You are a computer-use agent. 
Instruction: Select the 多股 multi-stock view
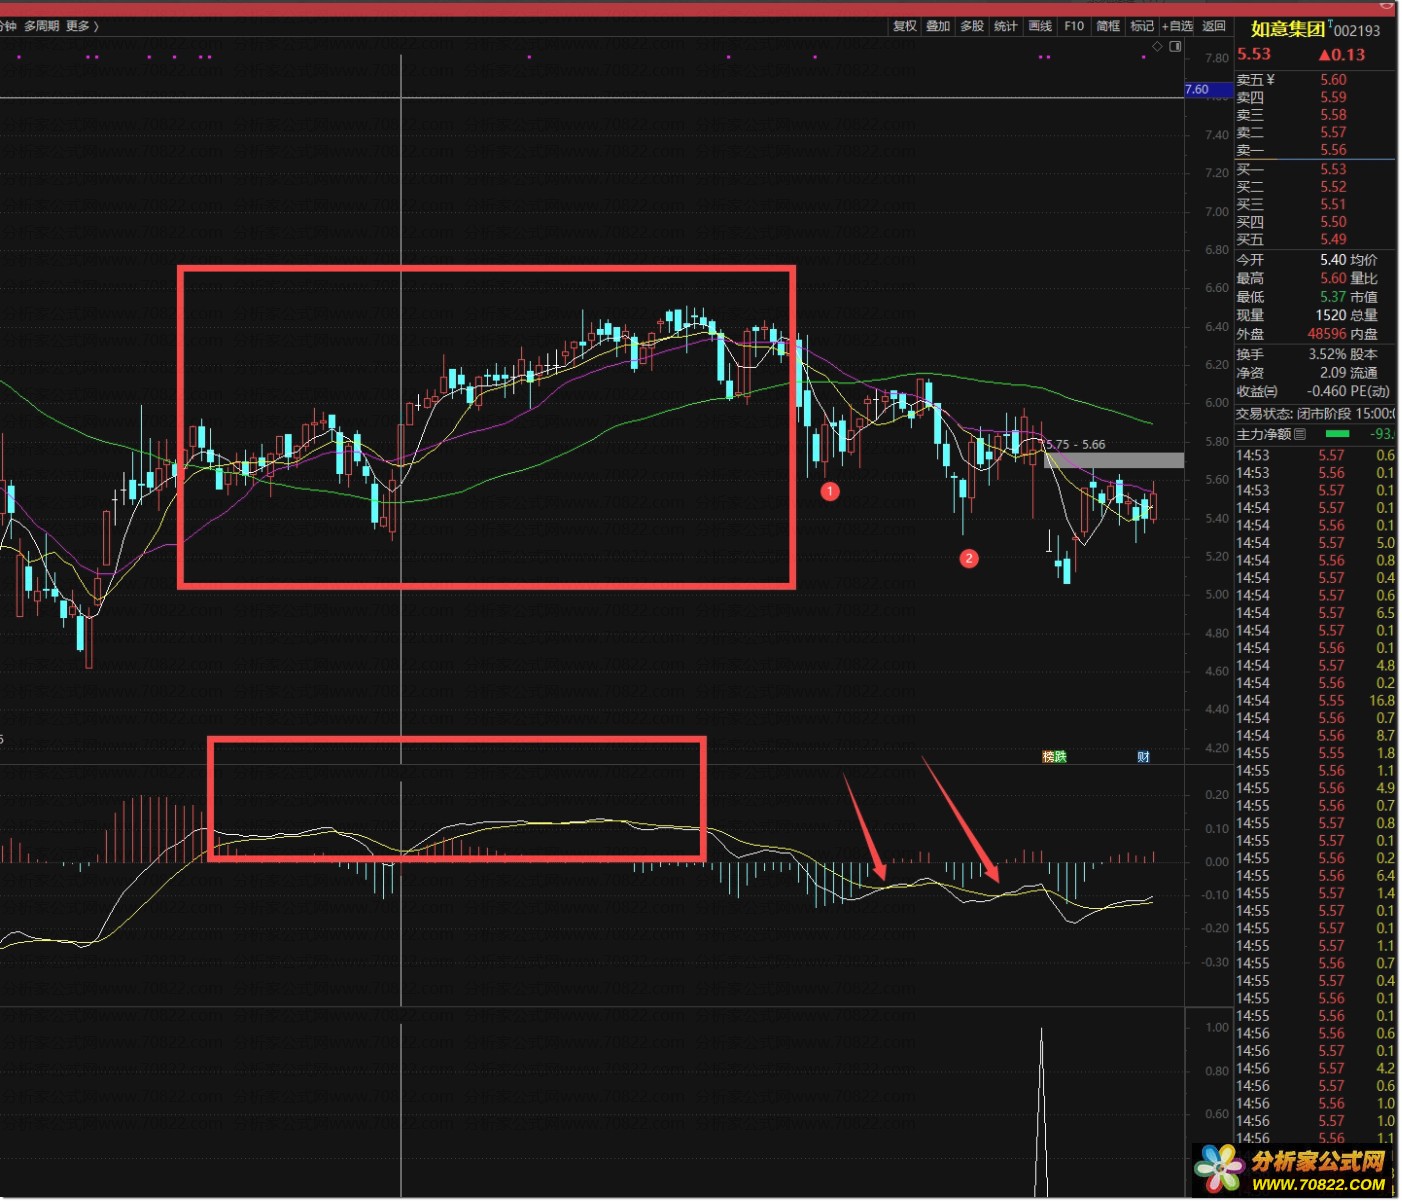972,27
